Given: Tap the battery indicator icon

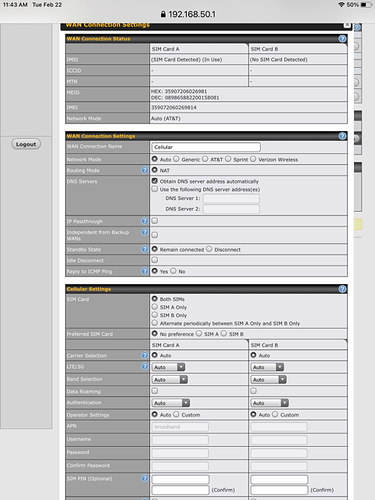Looking at the screenshot, I should pos(366,5).
